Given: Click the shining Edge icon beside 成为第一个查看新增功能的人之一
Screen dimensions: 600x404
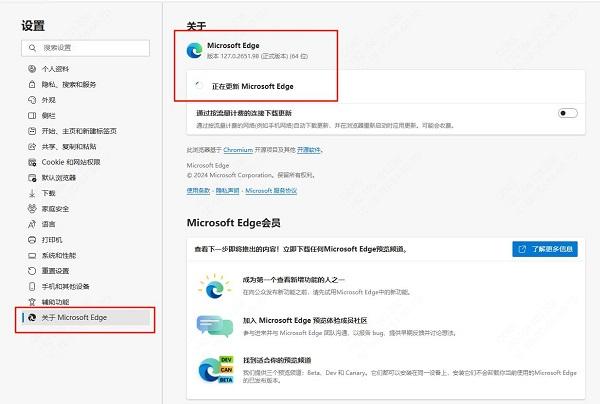Looking at the screenshot, I should coord(215,287).
